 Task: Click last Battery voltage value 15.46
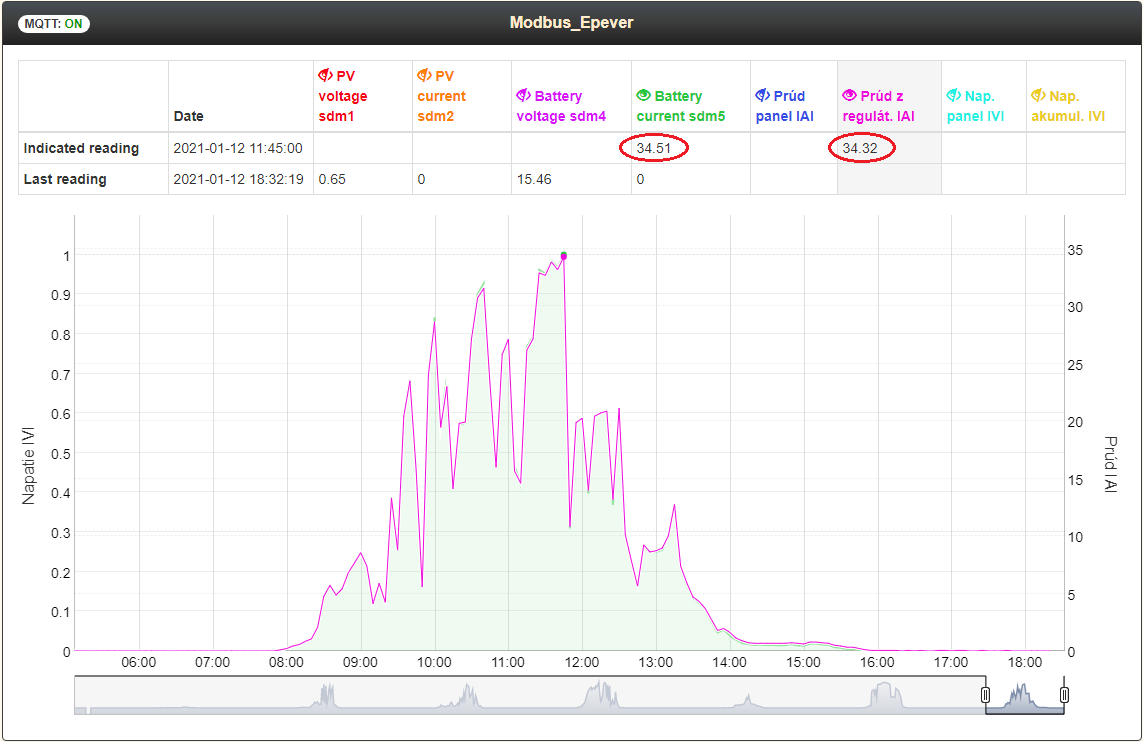[x=534, y=180]
